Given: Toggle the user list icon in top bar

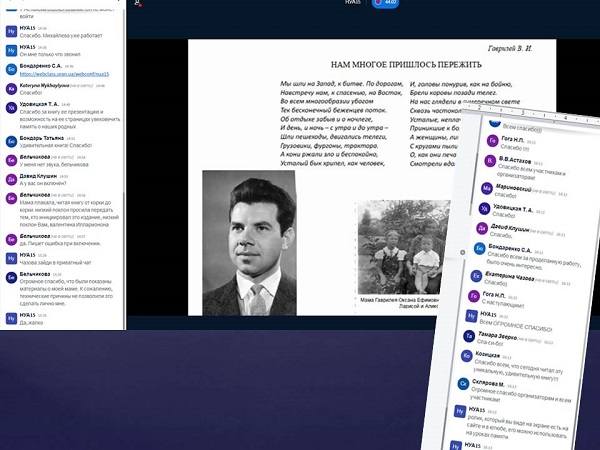Looking at the screenshot, I should pyautogui.click(x=138, y=3).
